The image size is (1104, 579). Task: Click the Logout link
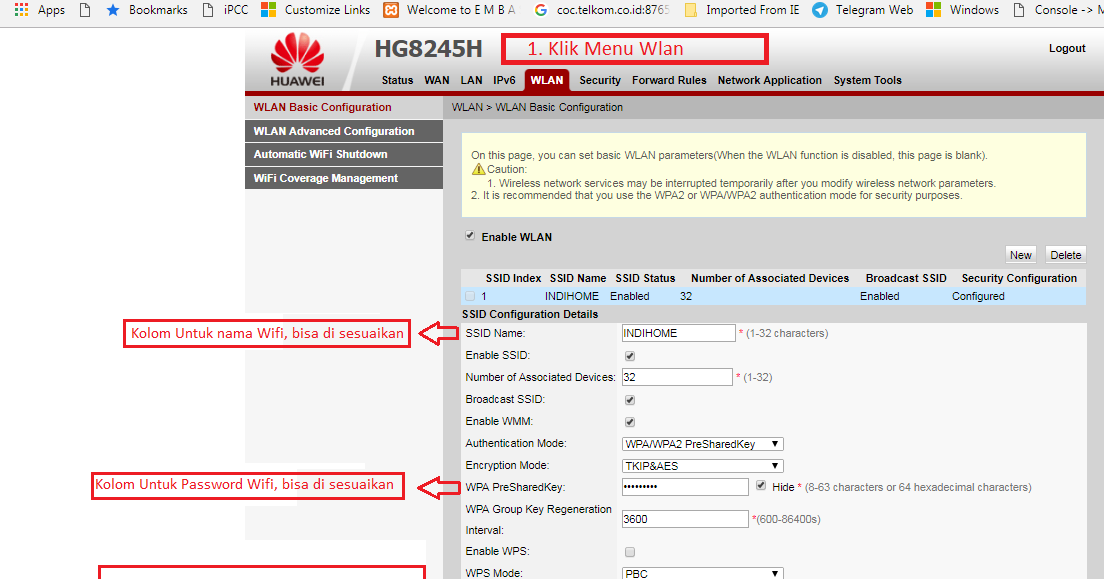(1067, 47)
